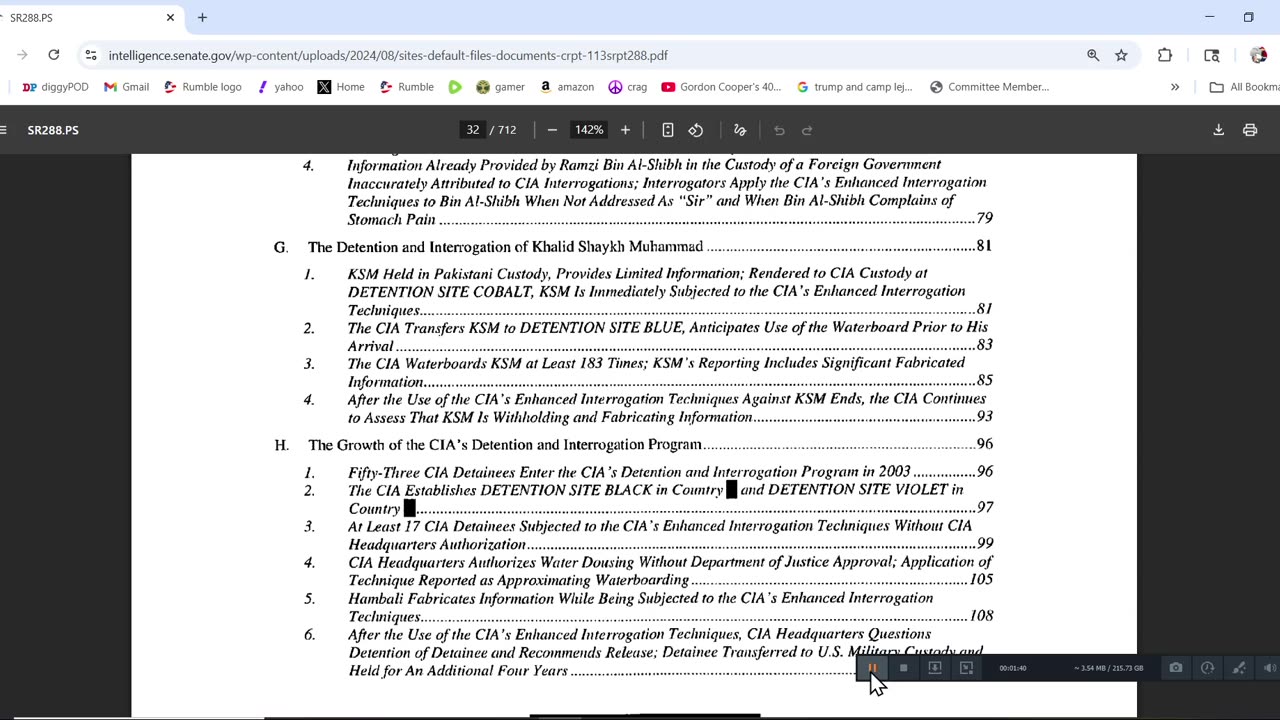1280x720 pixels.
Task: Zoom out the PDF with minus button
Action: click(552, 130)
